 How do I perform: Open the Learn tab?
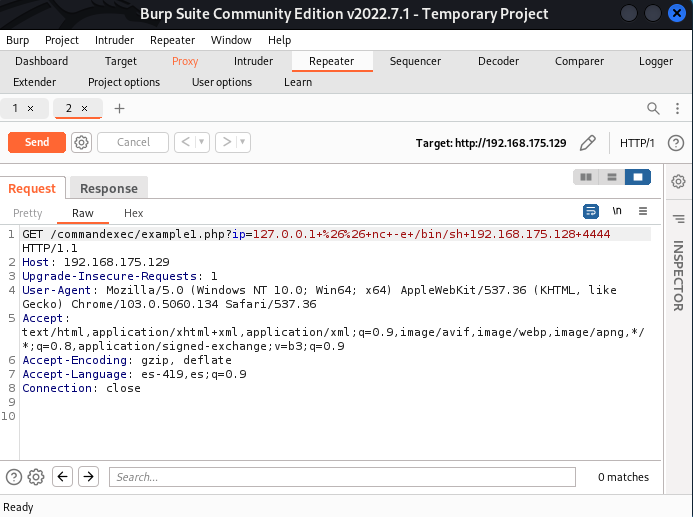tap(298, 82)
